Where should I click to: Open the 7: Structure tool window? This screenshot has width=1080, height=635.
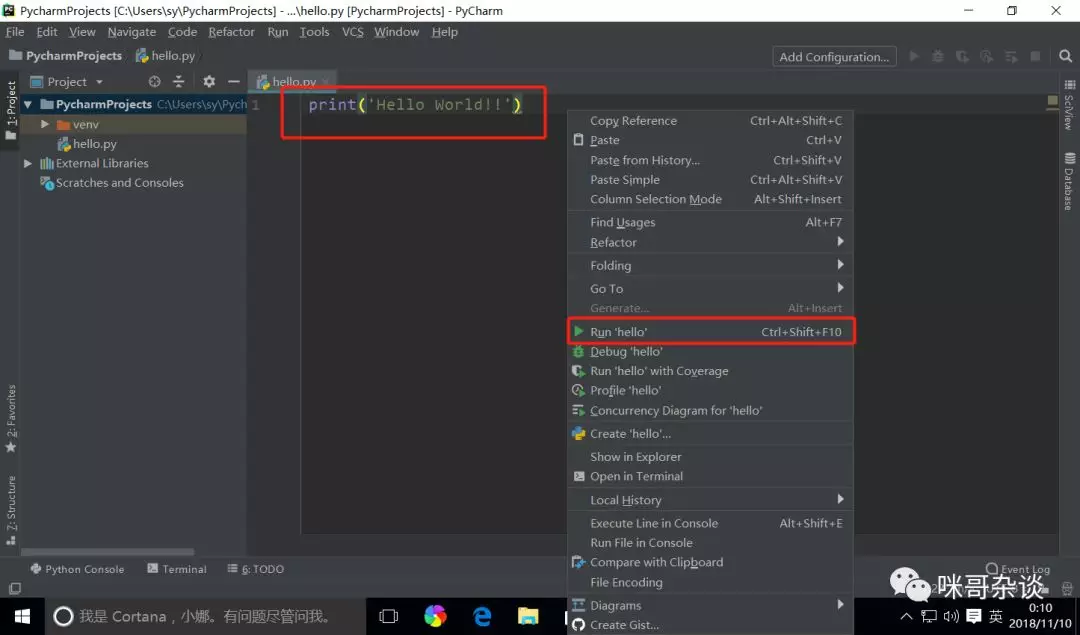(11, 510)
